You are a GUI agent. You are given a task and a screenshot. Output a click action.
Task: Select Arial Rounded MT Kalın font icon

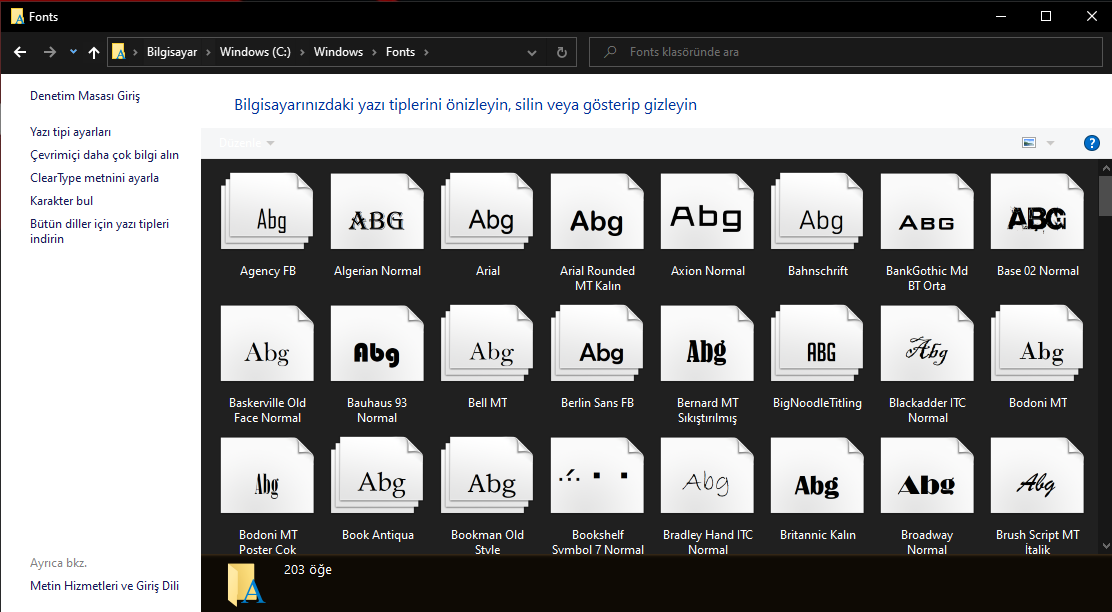click(x=597, y=211)
